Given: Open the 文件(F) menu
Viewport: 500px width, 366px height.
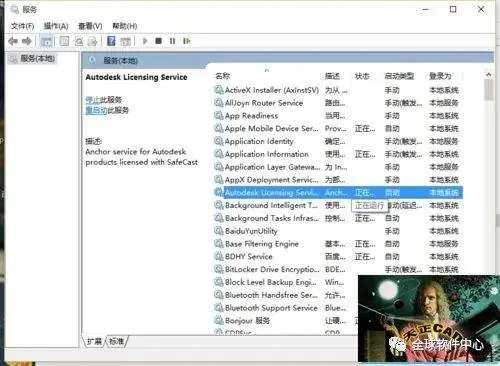Looking at the screenshot, I should pos(22,26).
